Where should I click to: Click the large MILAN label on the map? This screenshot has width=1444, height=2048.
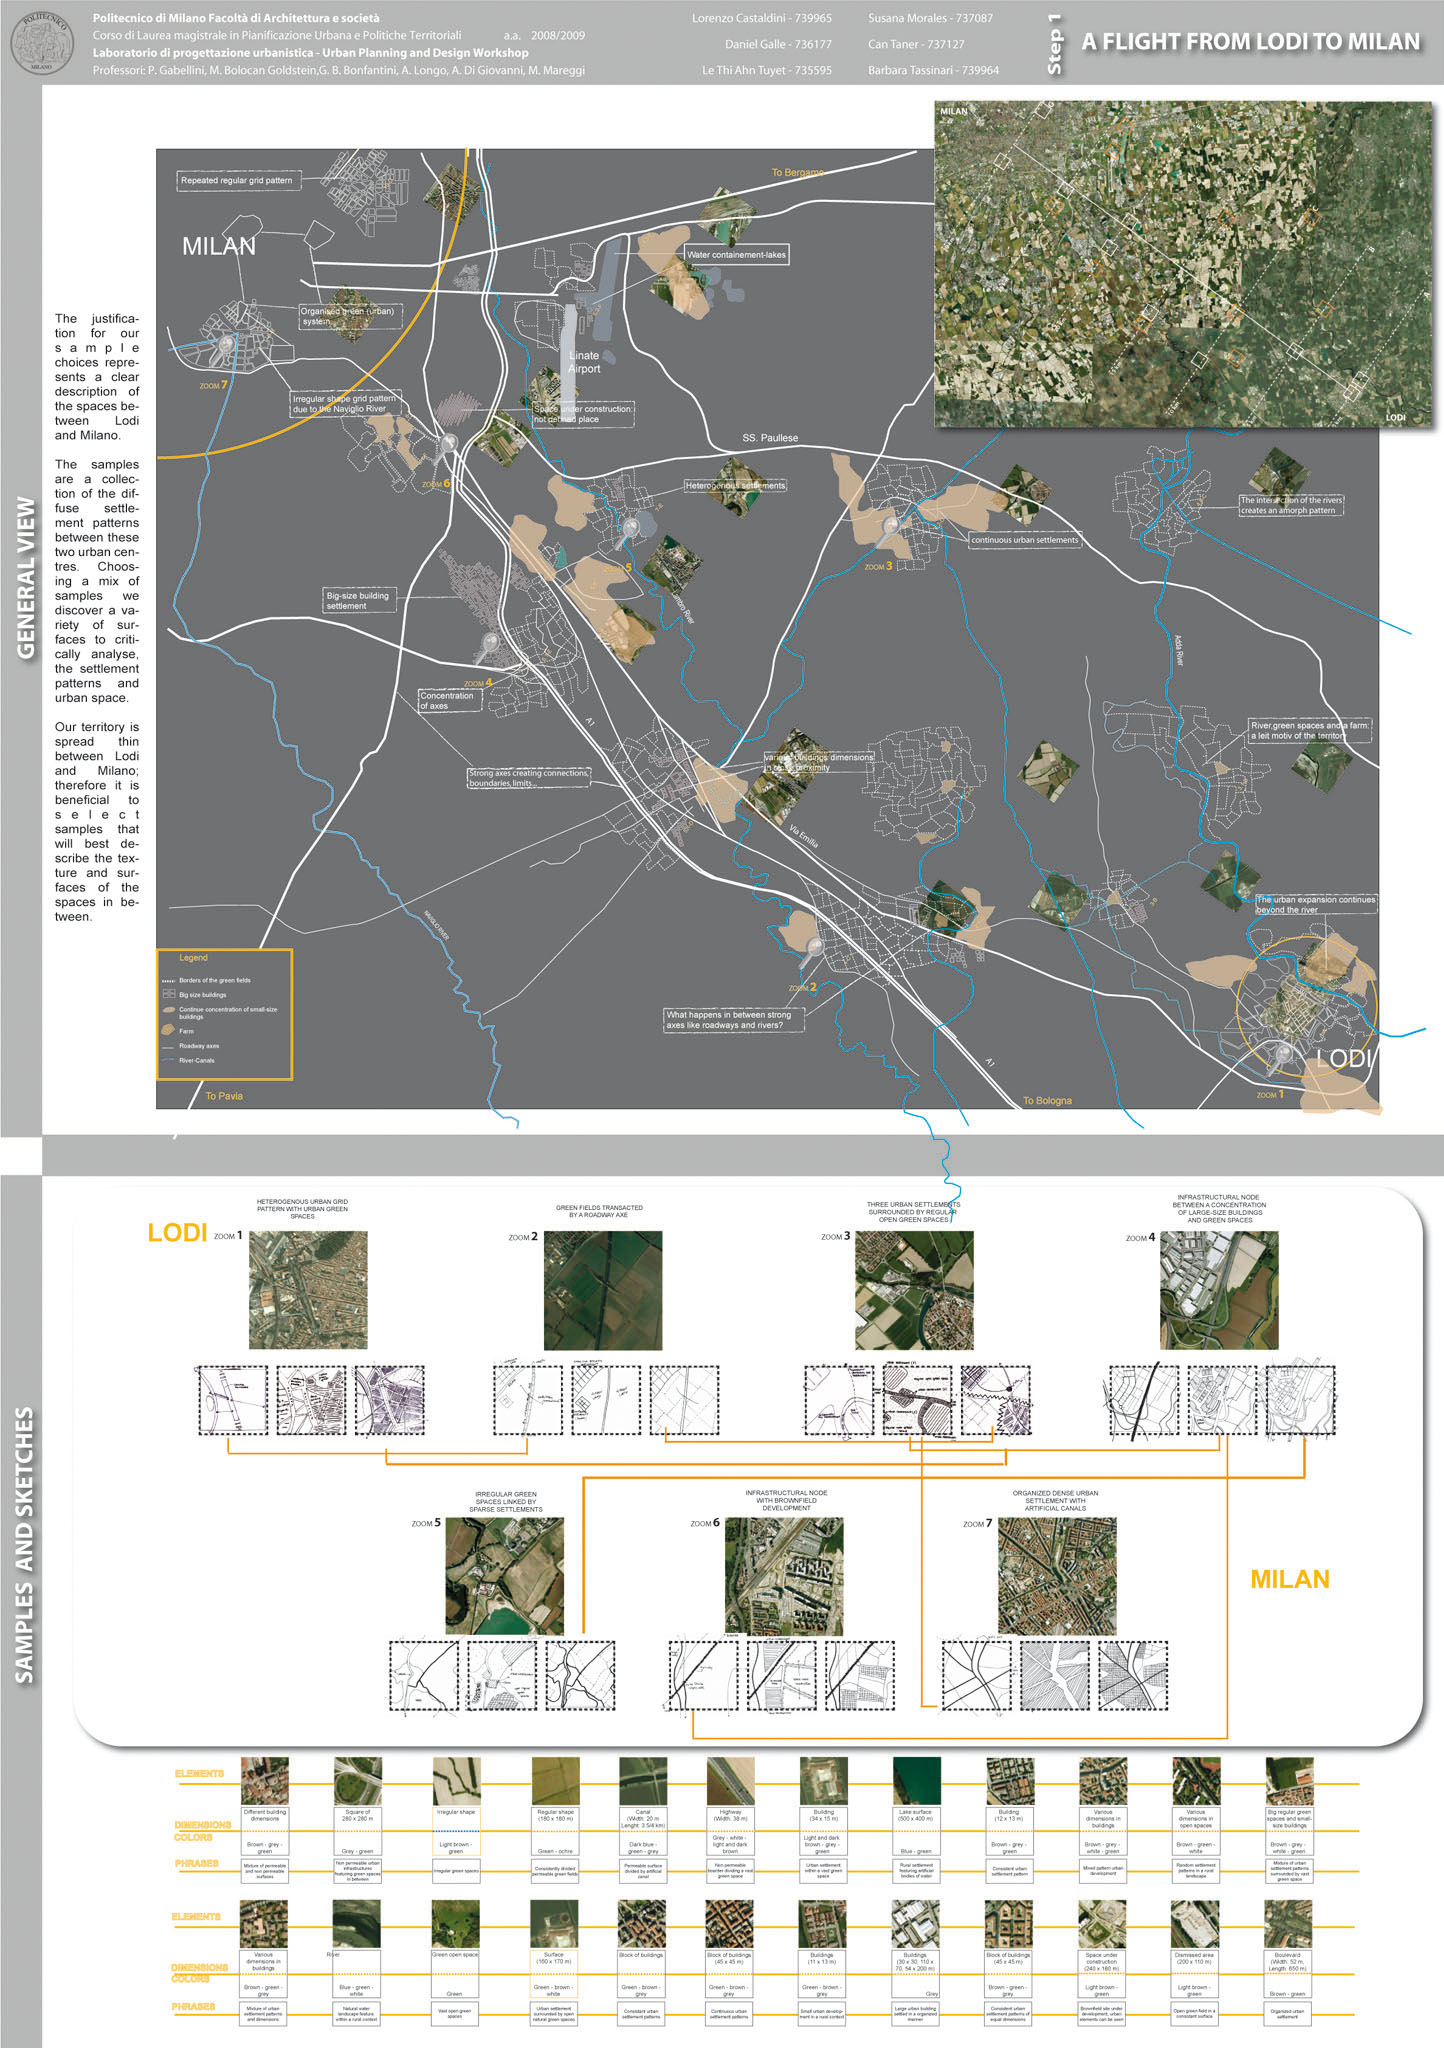[x=219, y=247]
